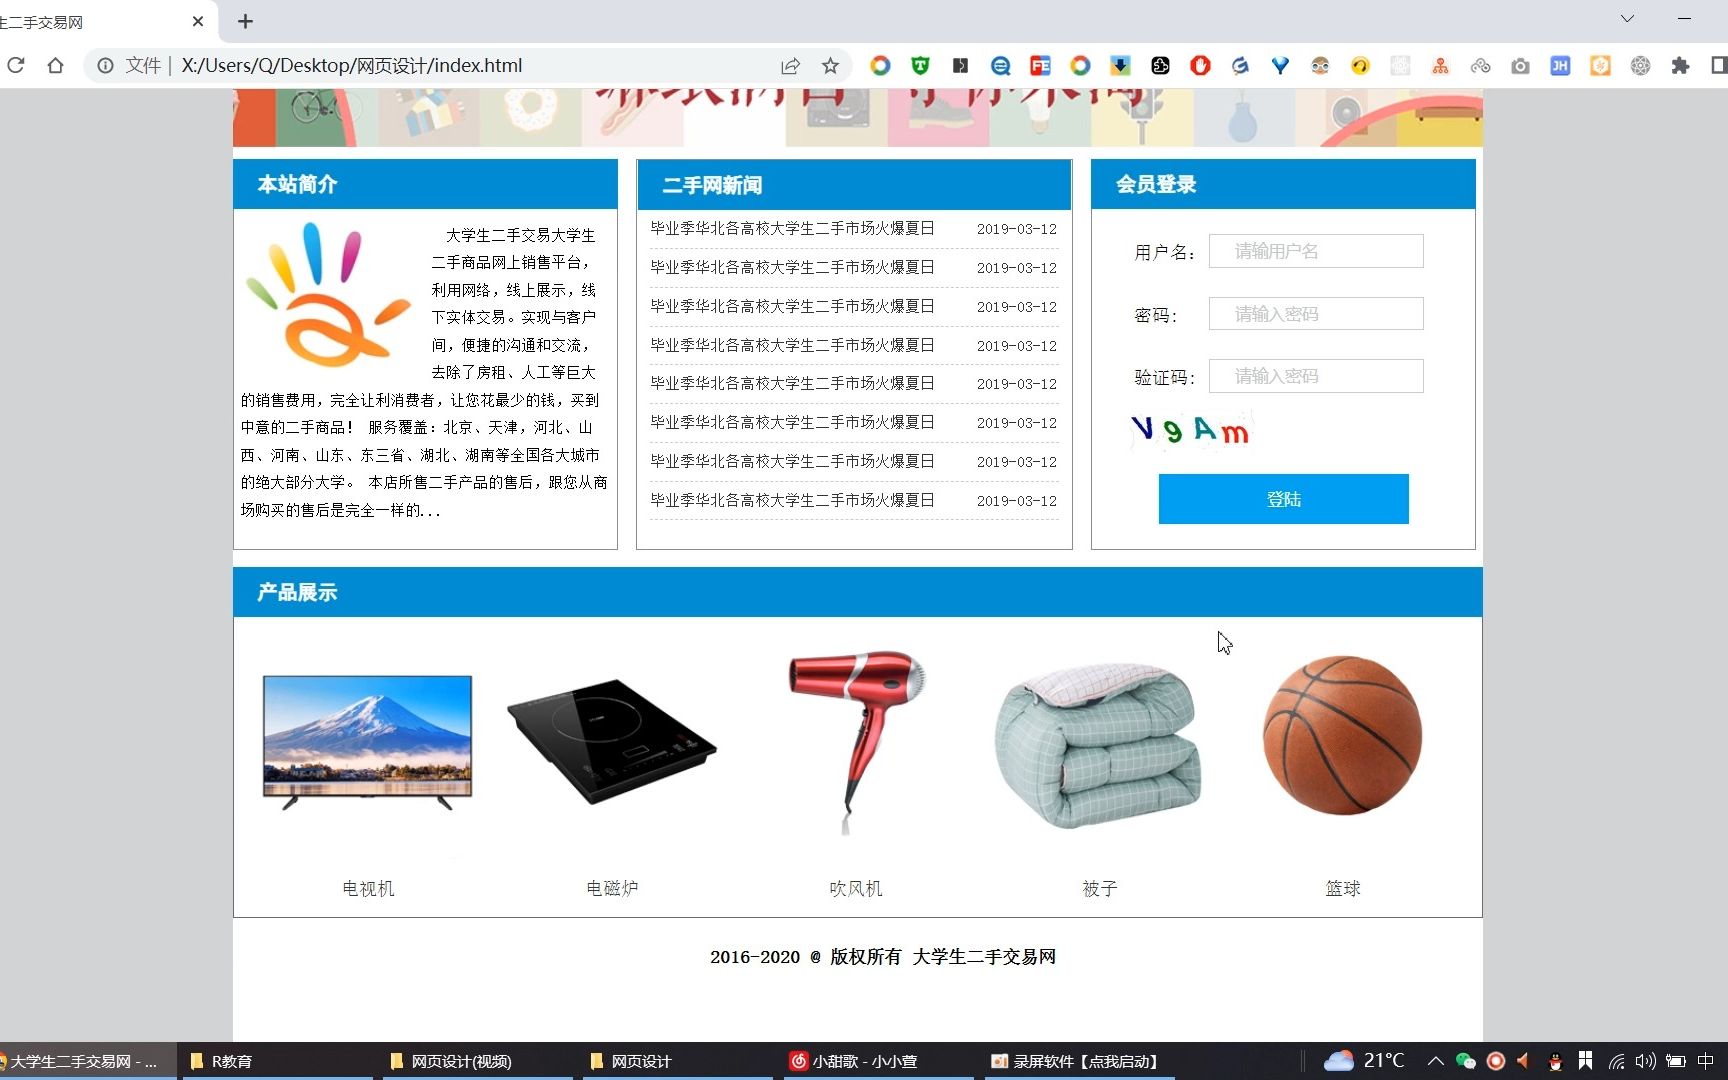Image resolution: width=1728 pixels, height=1080 pixels.
Task: Open a new browser tab
Action: pyautogui.click(x=245, y=21)
